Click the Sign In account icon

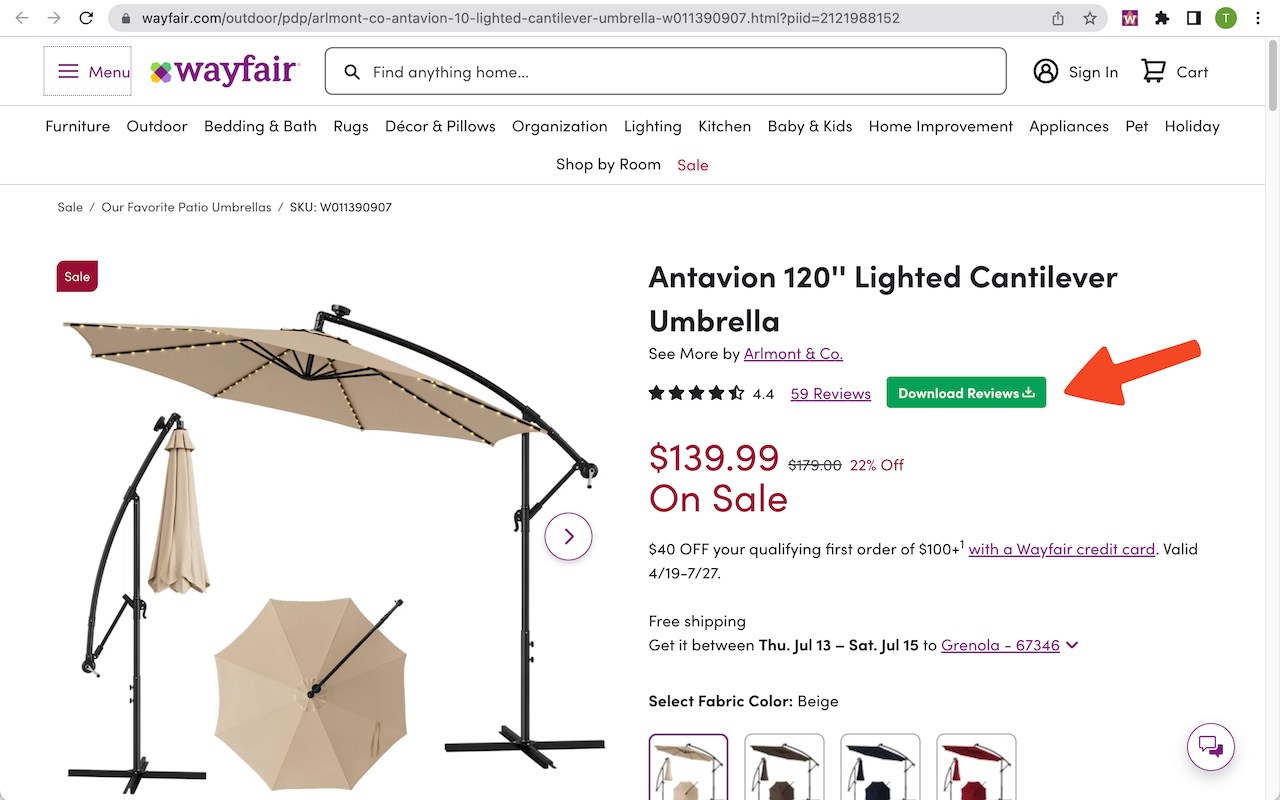click(x=1046, y=71)
